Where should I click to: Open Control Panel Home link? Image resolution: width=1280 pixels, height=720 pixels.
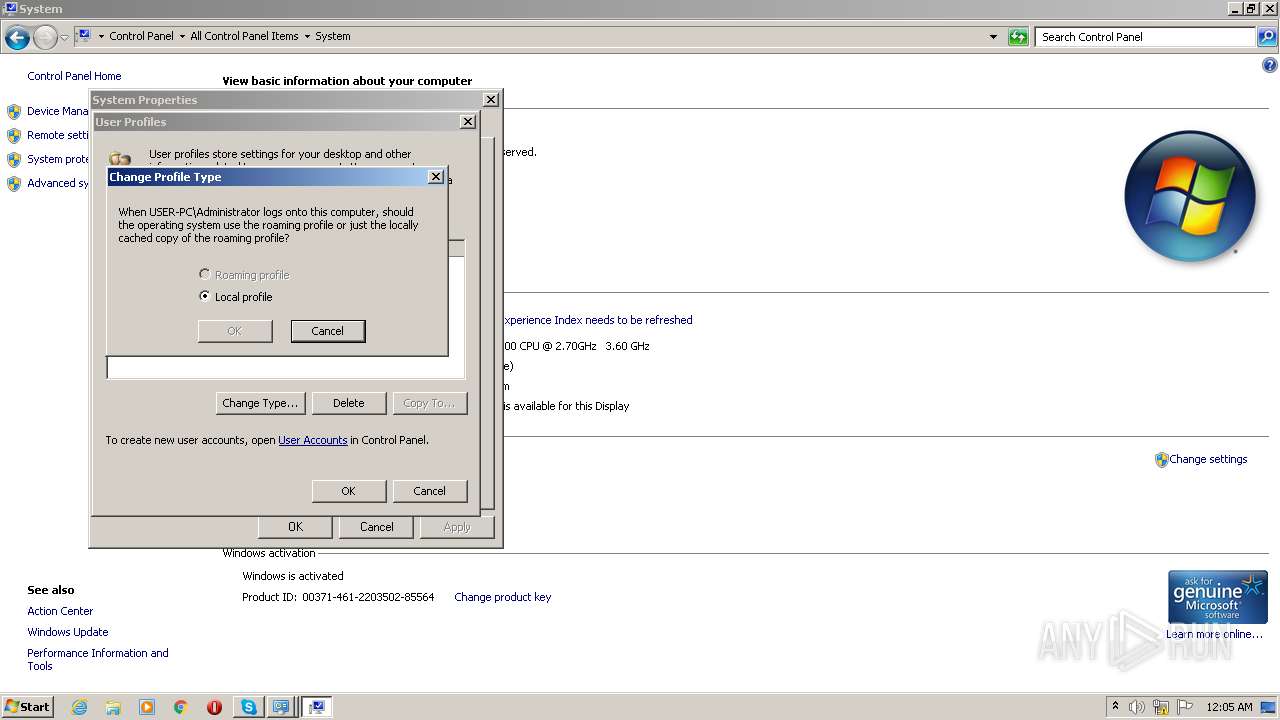pos(74,76)
